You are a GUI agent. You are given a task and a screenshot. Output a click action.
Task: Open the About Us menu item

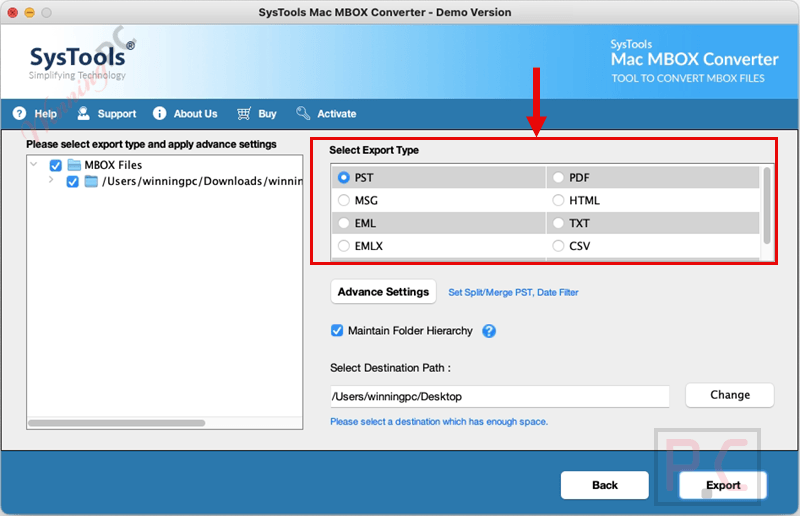coord(195,114)
